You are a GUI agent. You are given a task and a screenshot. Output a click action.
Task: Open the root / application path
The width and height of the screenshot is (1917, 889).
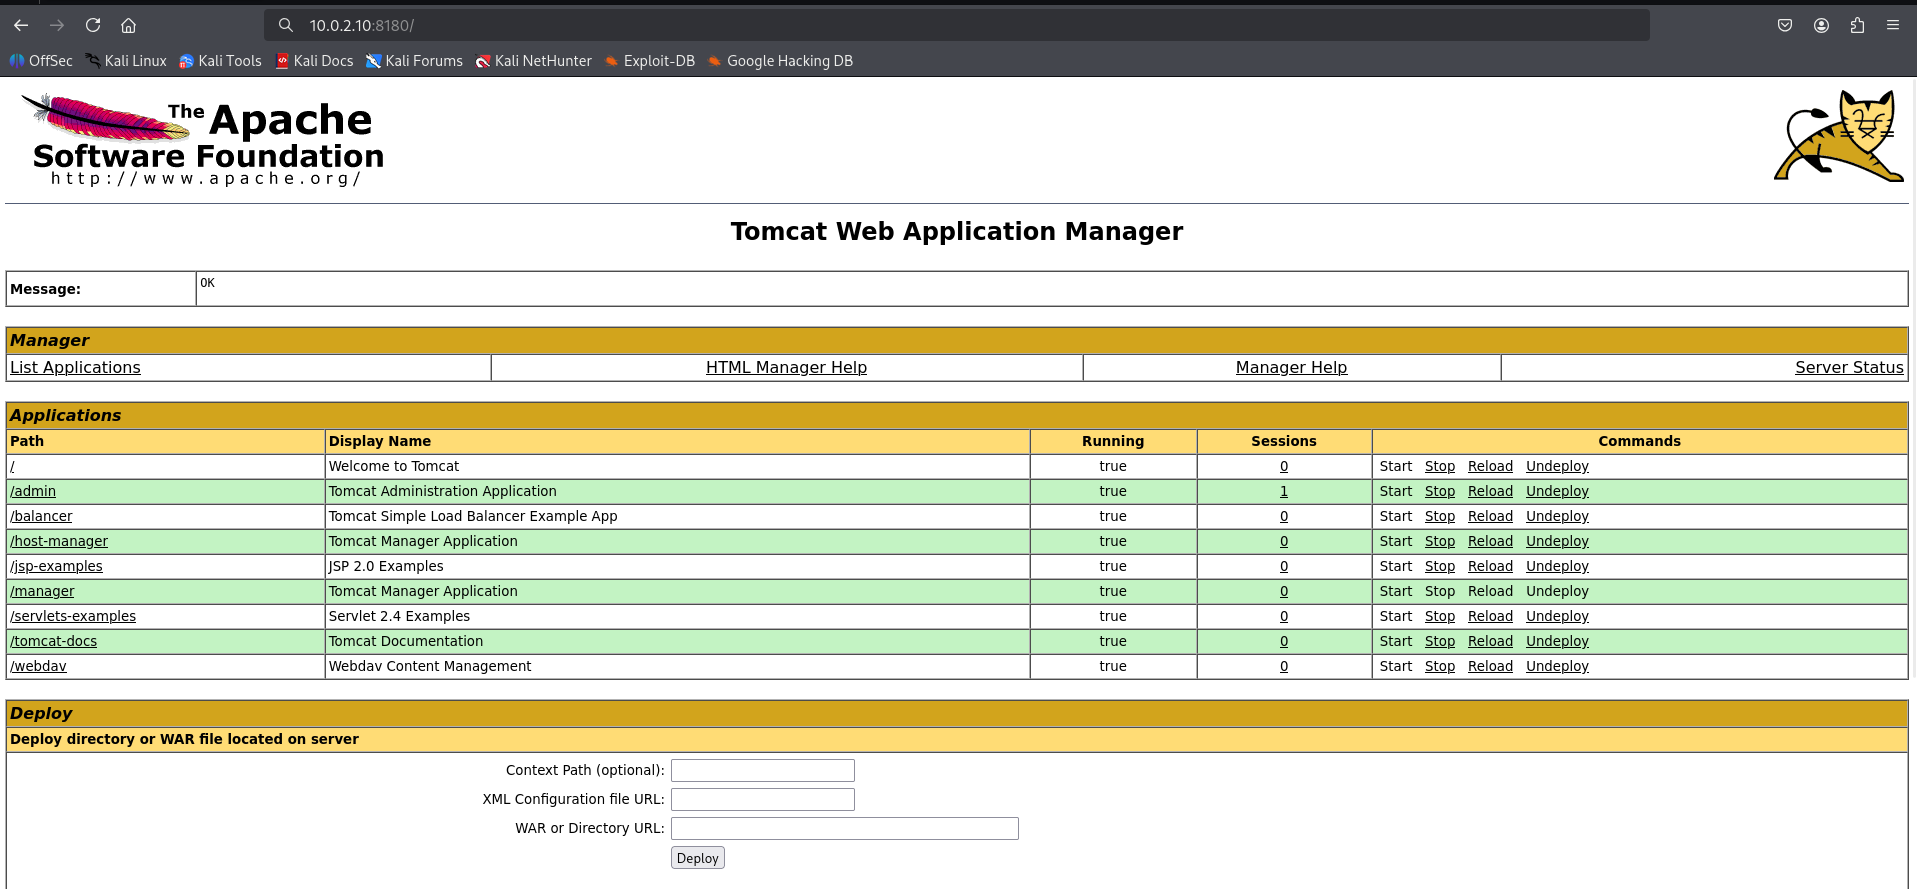pos(12,466)
